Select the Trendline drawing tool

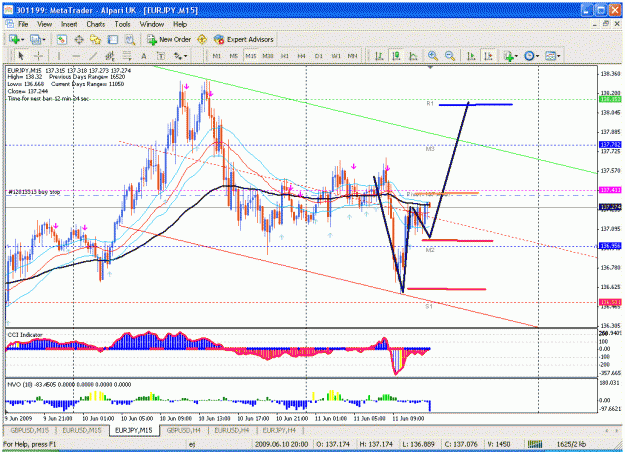coord(93,56)
